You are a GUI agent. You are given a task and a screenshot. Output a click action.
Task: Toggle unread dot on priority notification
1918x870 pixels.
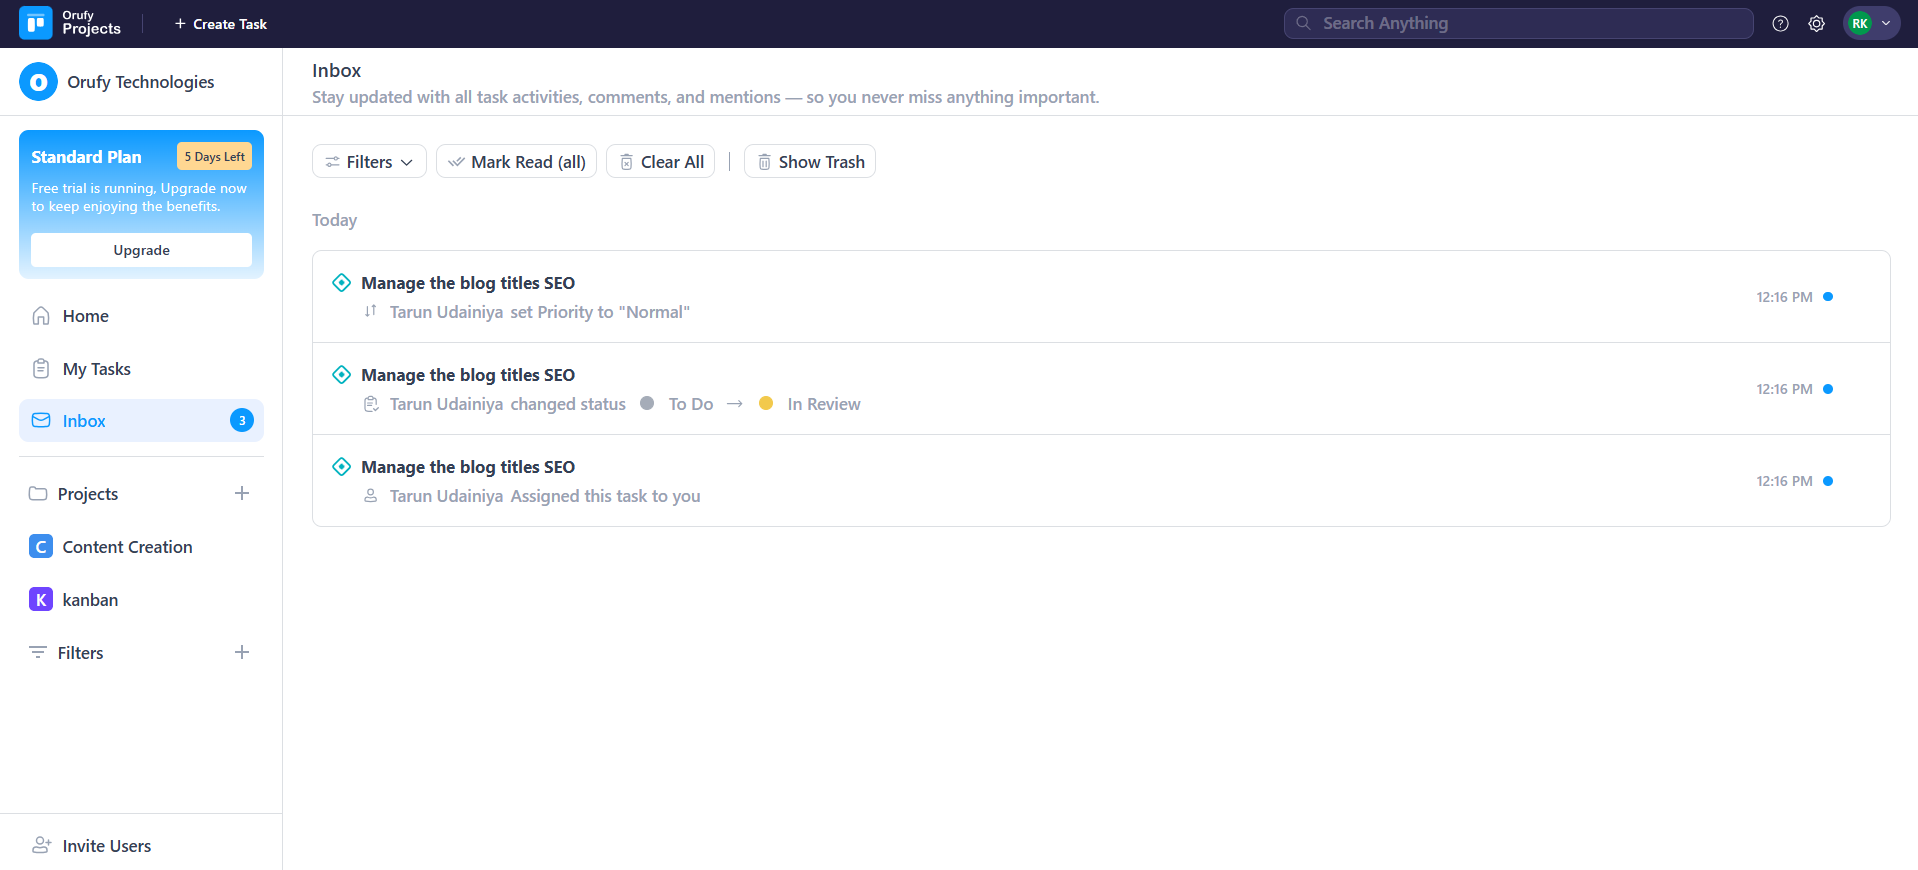point(1828,297)
